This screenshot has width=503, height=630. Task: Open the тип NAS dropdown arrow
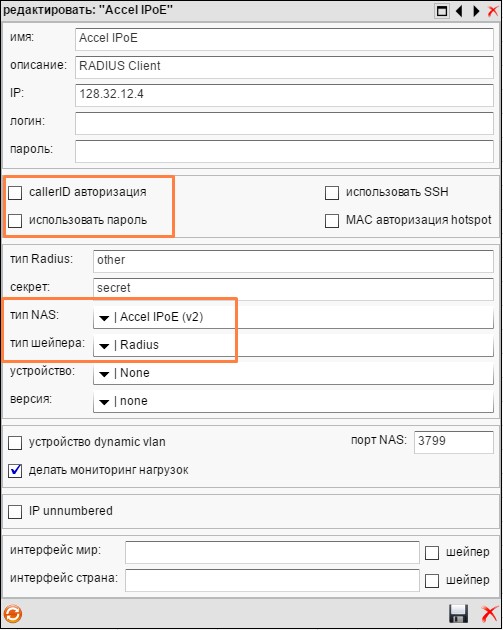104,318
